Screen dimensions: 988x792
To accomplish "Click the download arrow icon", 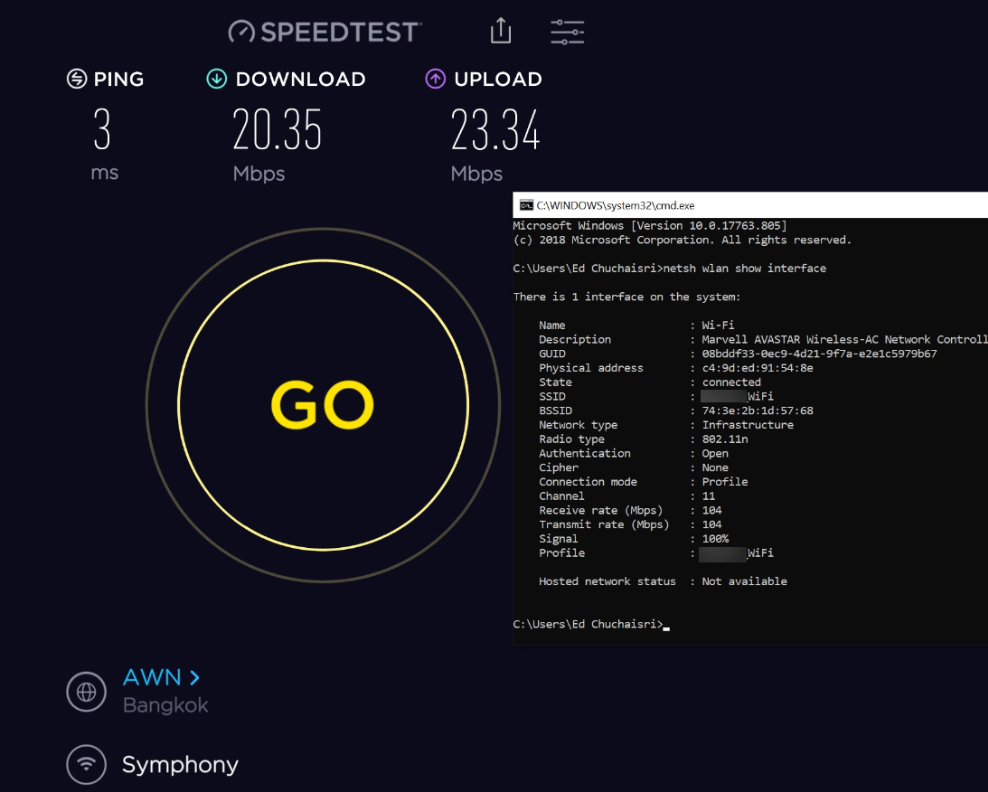I will (x=217, y=79).
